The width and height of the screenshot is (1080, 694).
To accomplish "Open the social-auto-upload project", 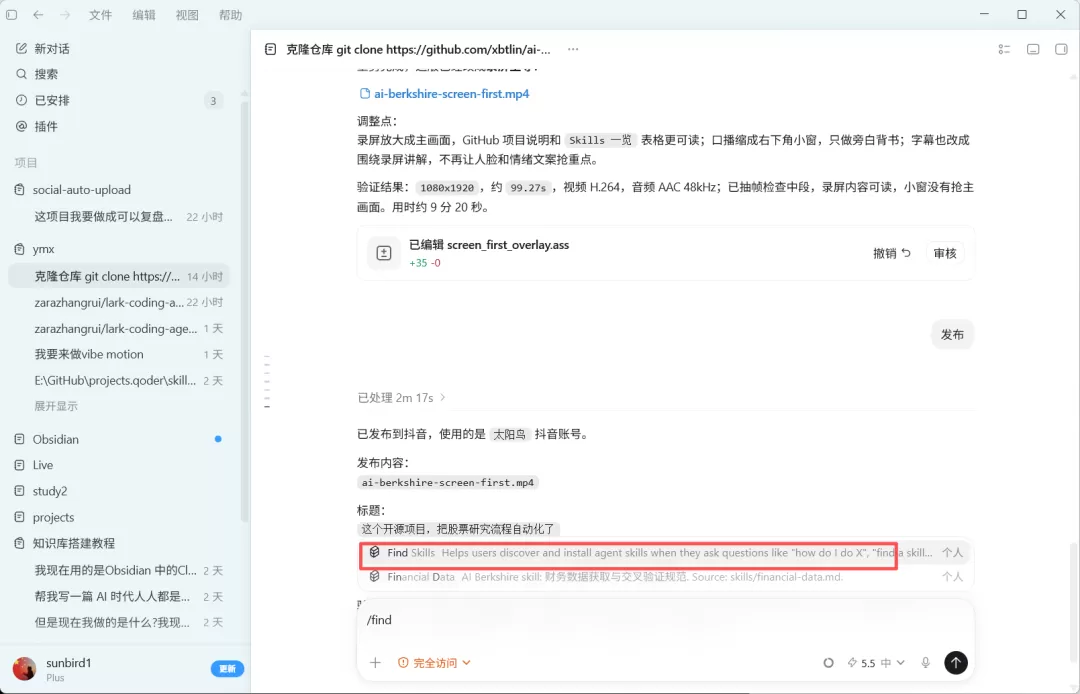I will tap(81, 189).
